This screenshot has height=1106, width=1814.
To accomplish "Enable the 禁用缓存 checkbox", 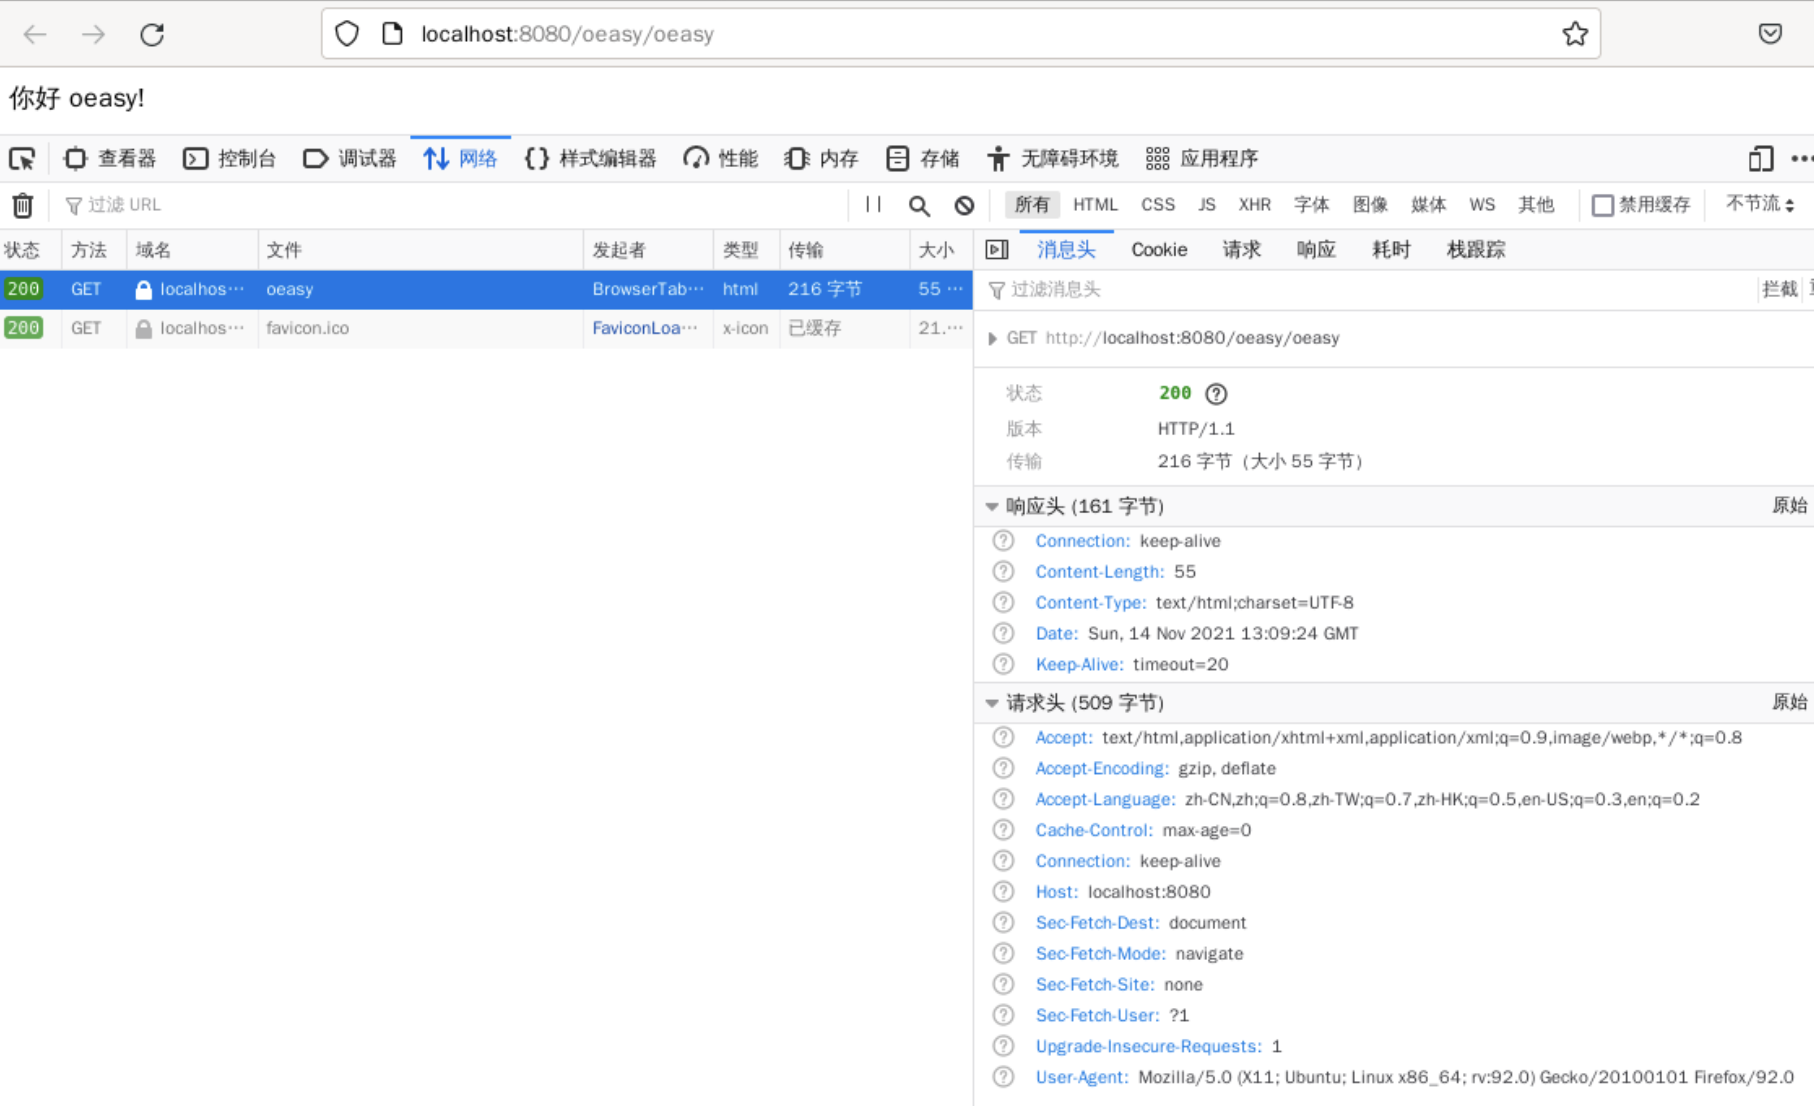I will click(x=1602, y=205).
